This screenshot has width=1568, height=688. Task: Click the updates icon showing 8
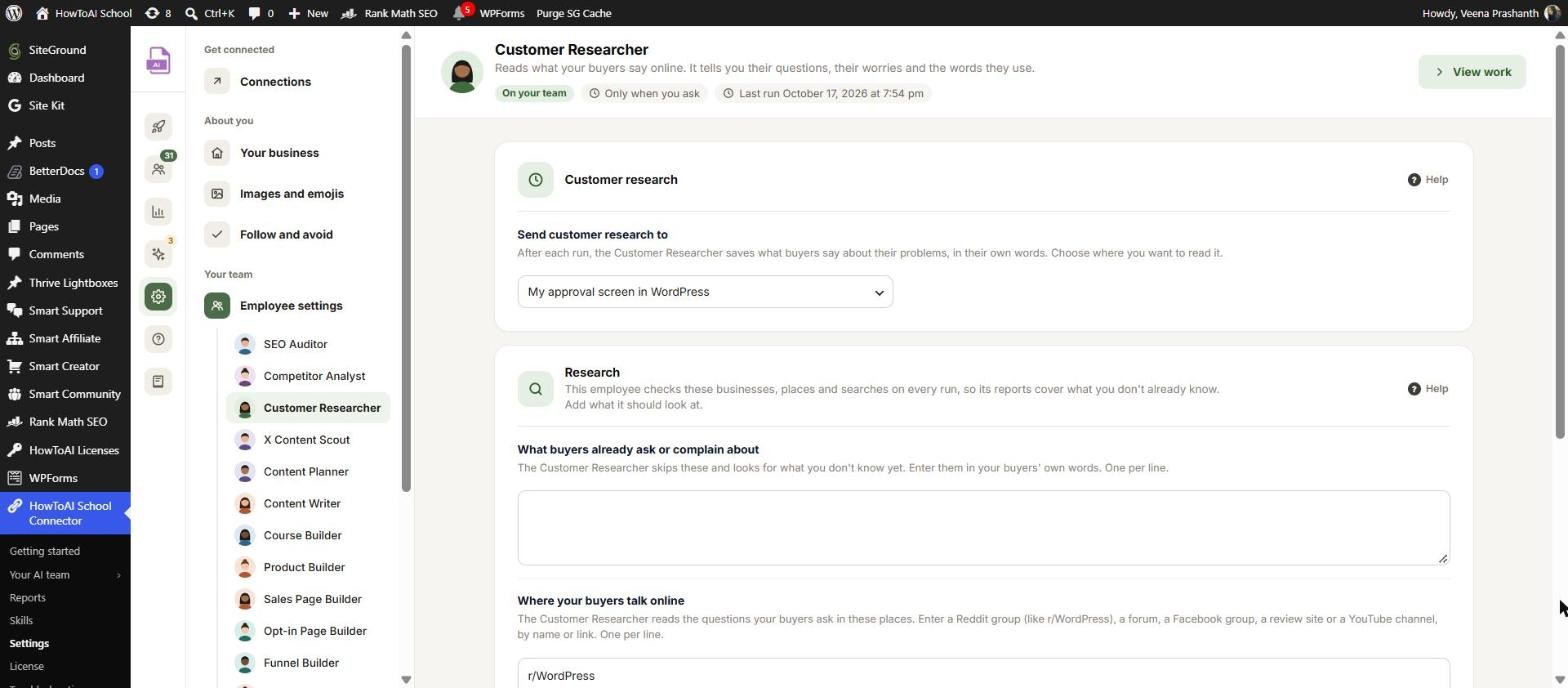click(x=158, y=13)
